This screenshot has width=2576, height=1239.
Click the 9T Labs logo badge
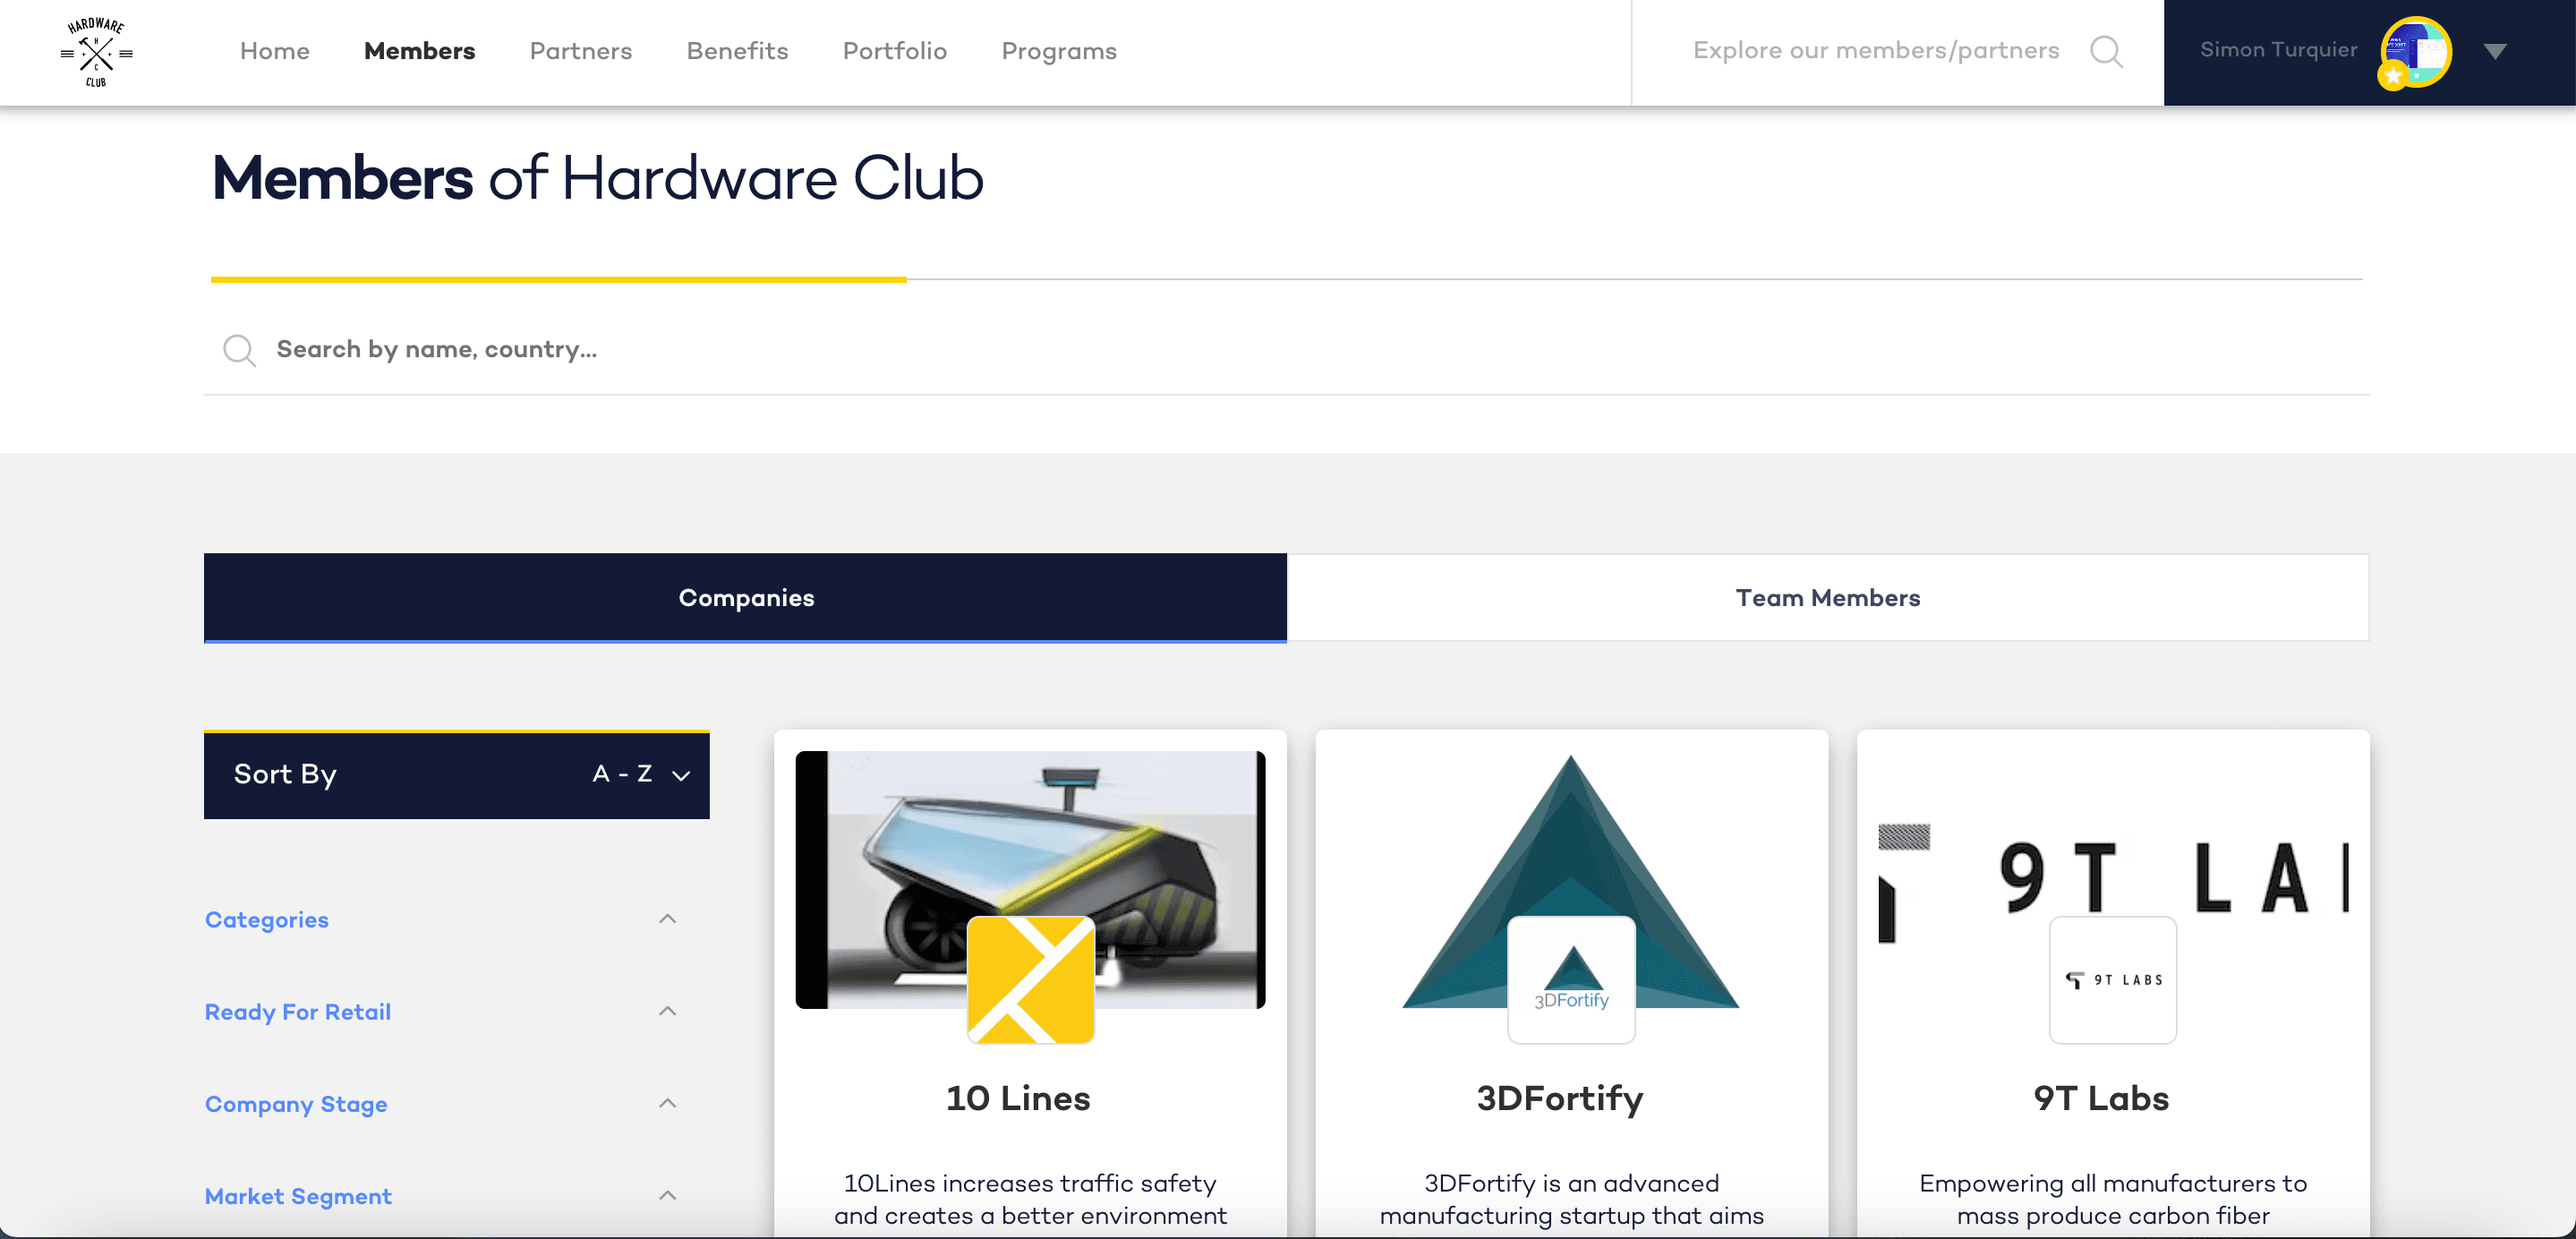pyautogui.click(x=2112, y=980)
